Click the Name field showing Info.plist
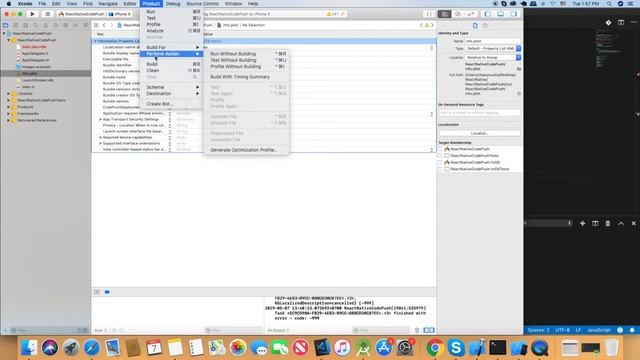 493,41
